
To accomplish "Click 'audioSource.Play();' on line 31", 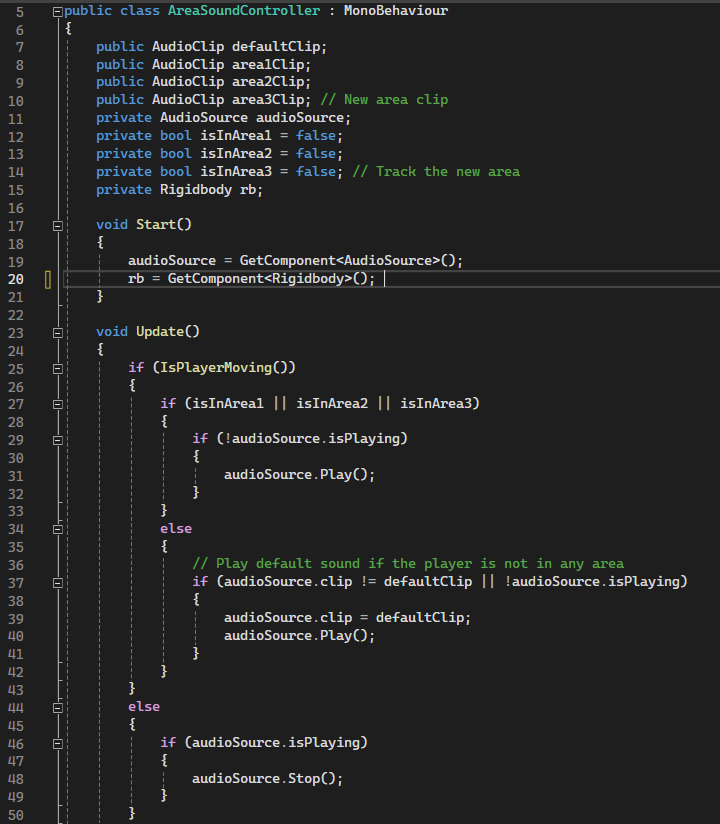I will pos(300,475).
